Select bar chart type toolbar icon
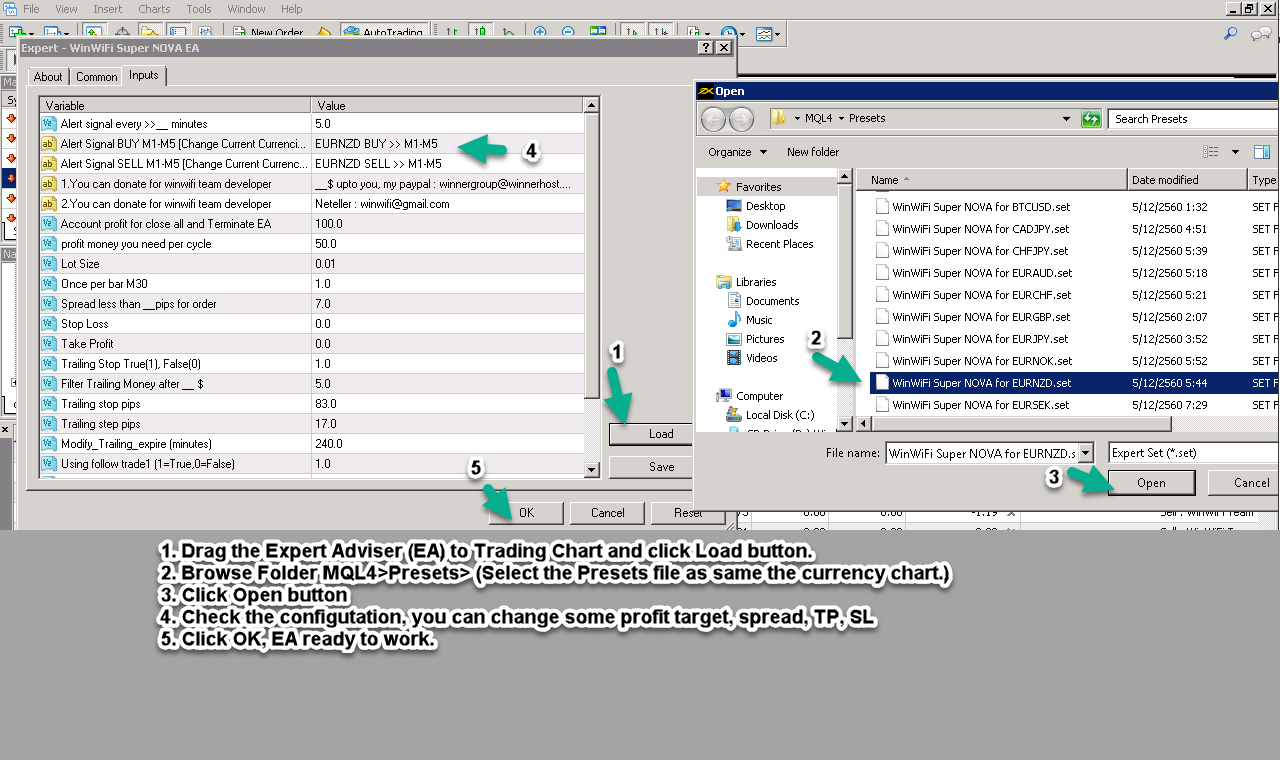Screen dimensions: 1280x760 click(452, 33)
